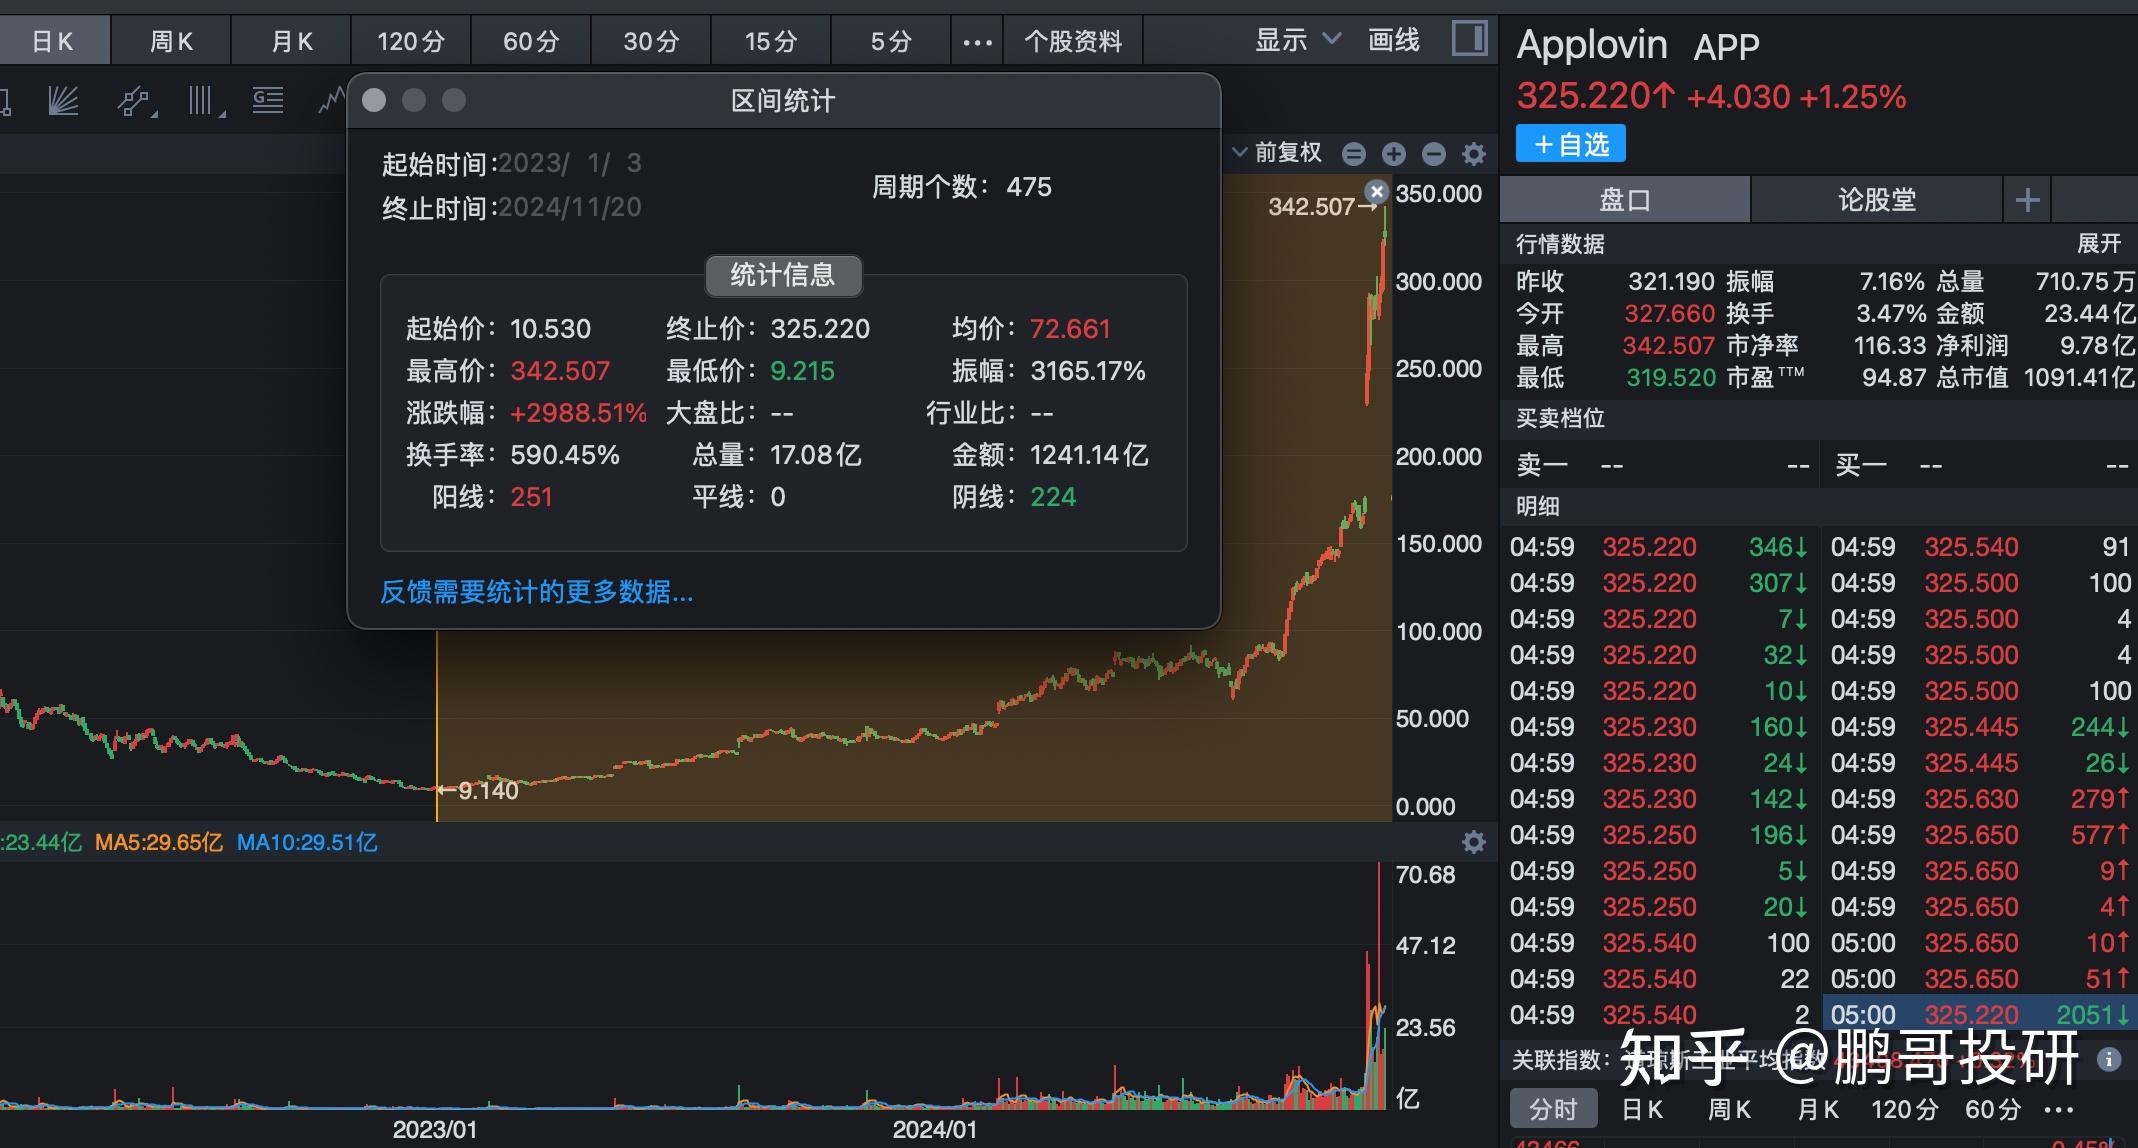Click the related index info icon
Viewport: 2138px width, 1148px height.
2109,1060
